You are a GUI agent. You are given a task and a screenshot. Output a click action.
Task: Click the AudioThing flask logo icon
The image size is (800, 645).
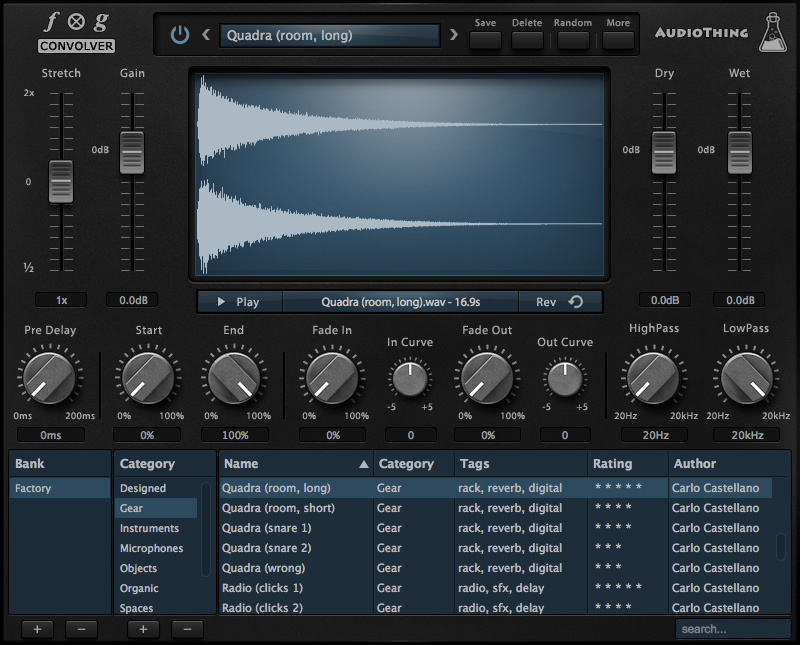(771, 33)
